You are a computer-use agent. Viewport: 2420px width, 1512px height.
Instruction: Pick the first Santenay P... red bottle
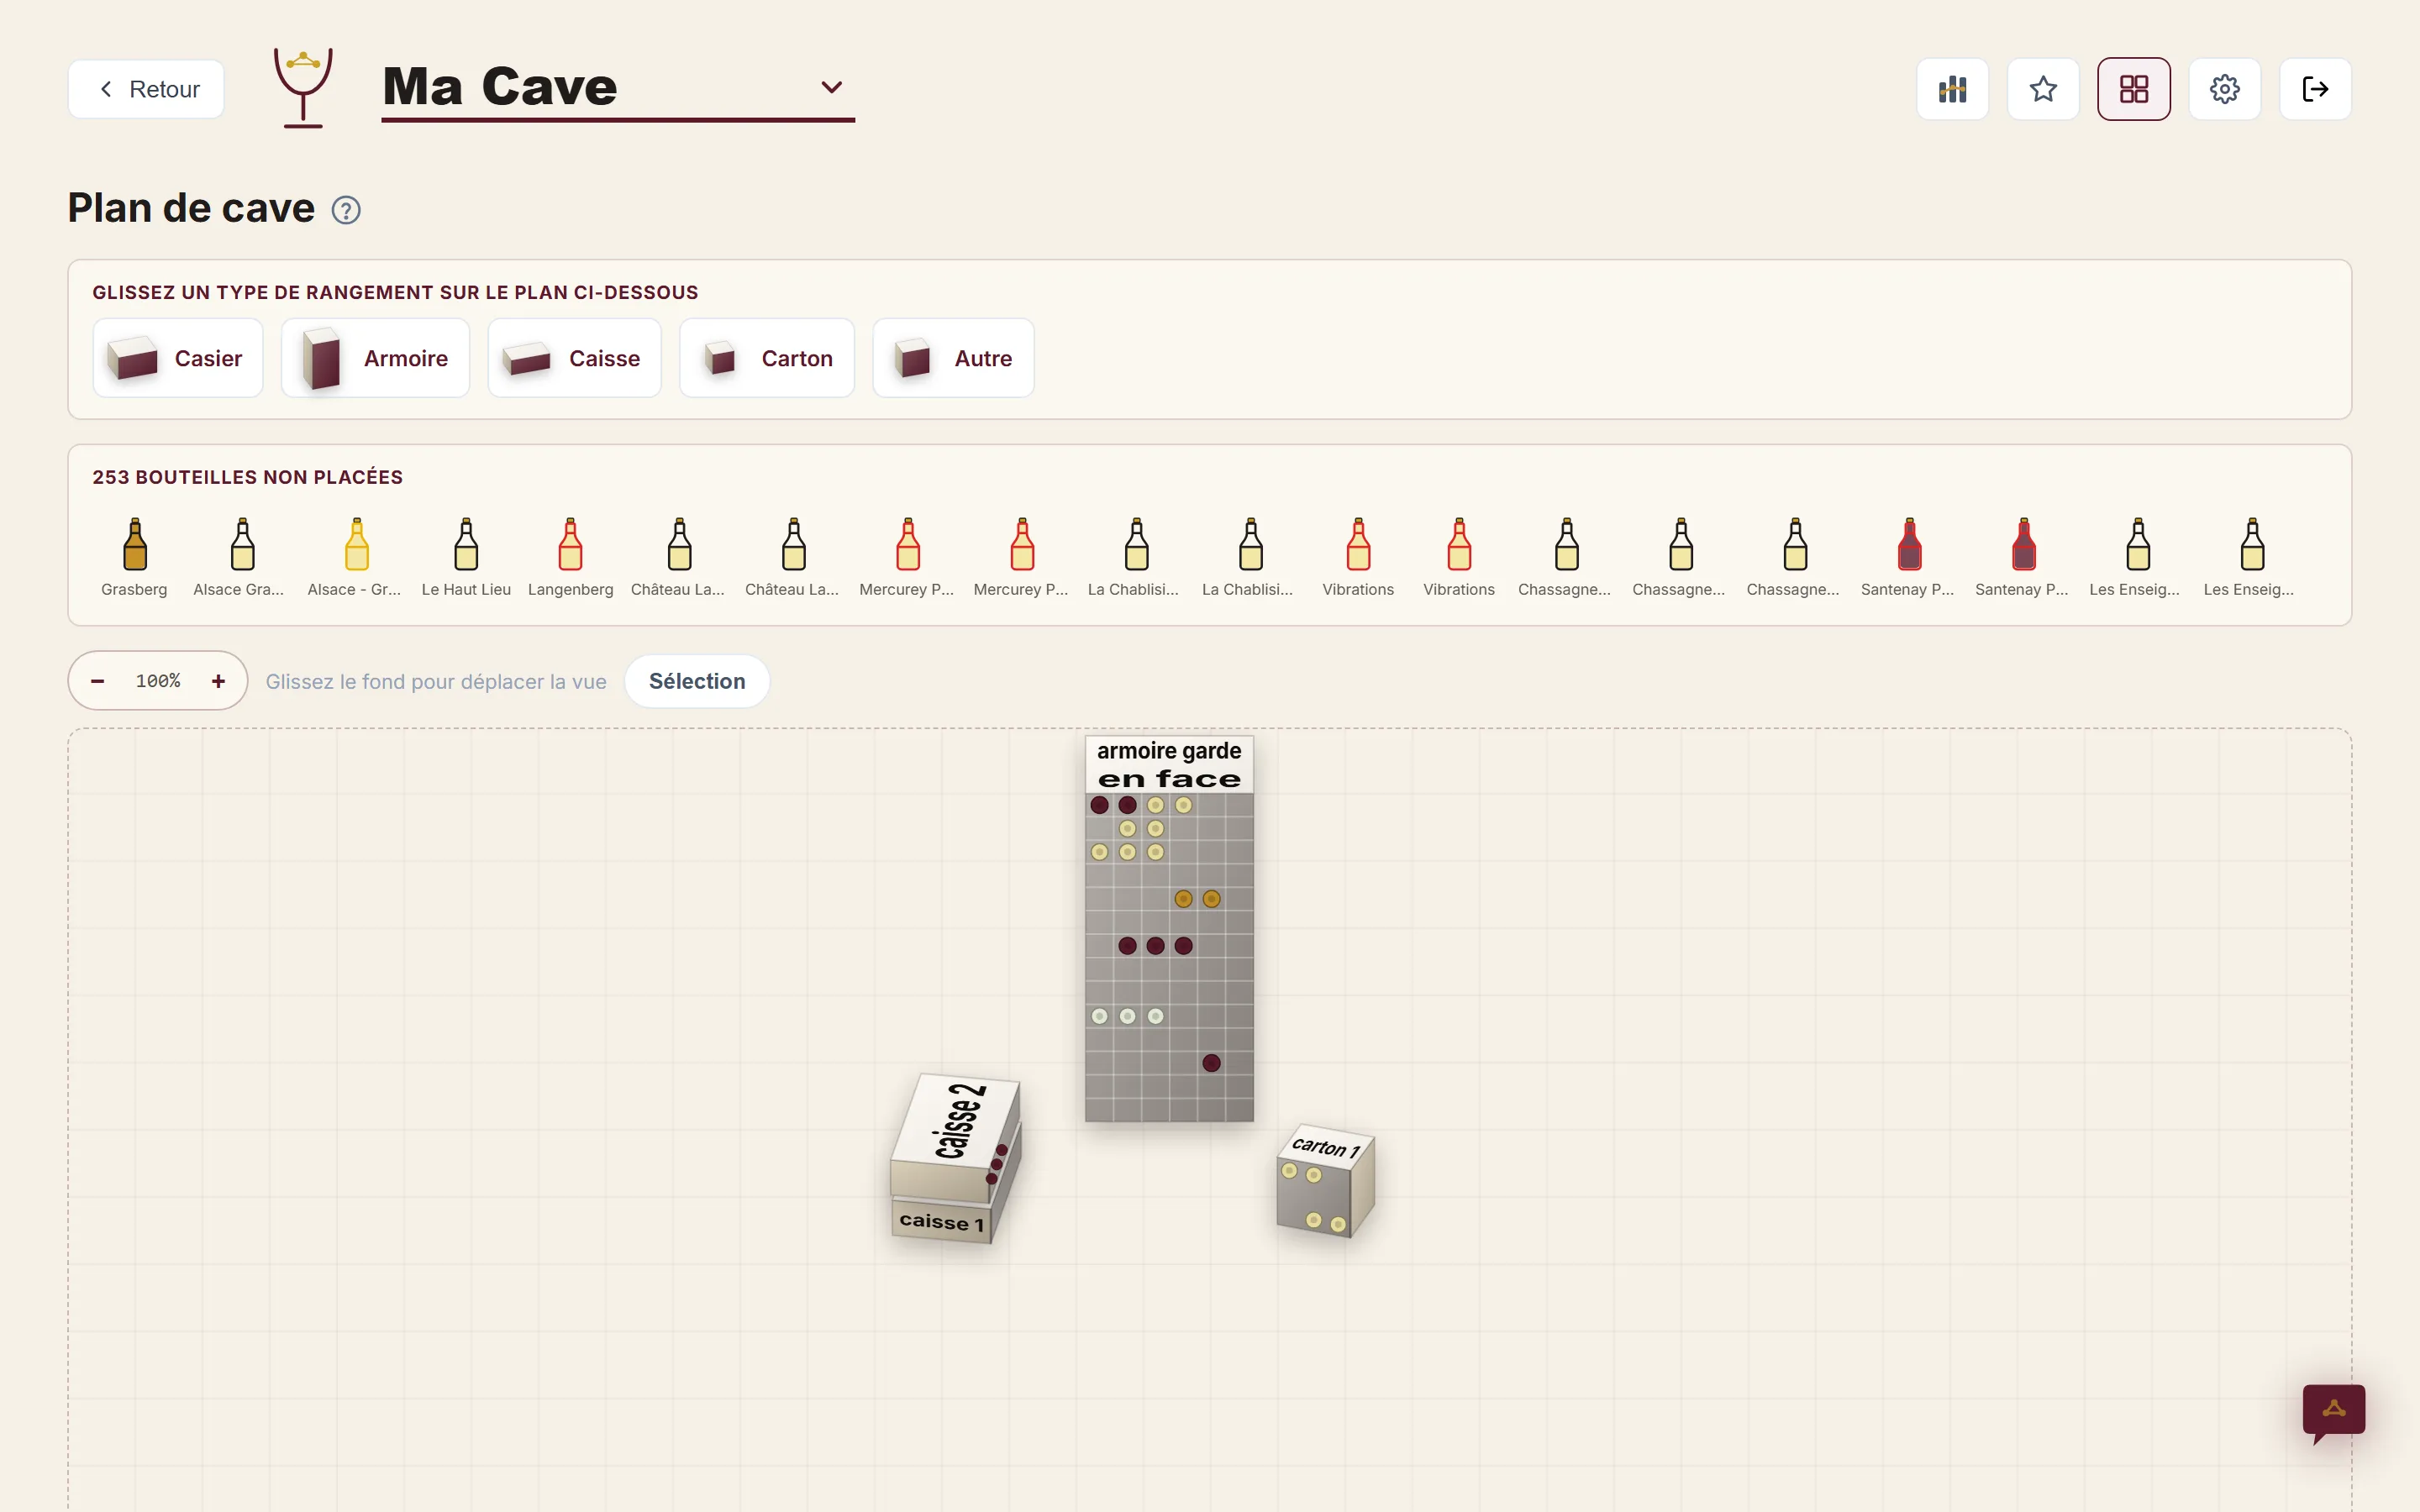click(x=1908, y=557)
